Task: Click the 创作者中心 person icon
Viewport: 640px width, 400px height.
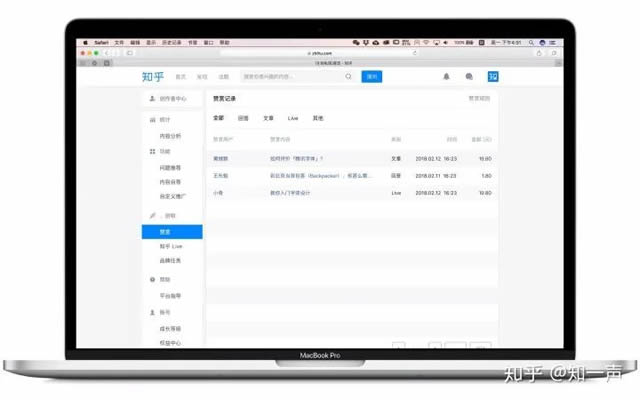Action: pyautogui.click(x=151, y=98)
